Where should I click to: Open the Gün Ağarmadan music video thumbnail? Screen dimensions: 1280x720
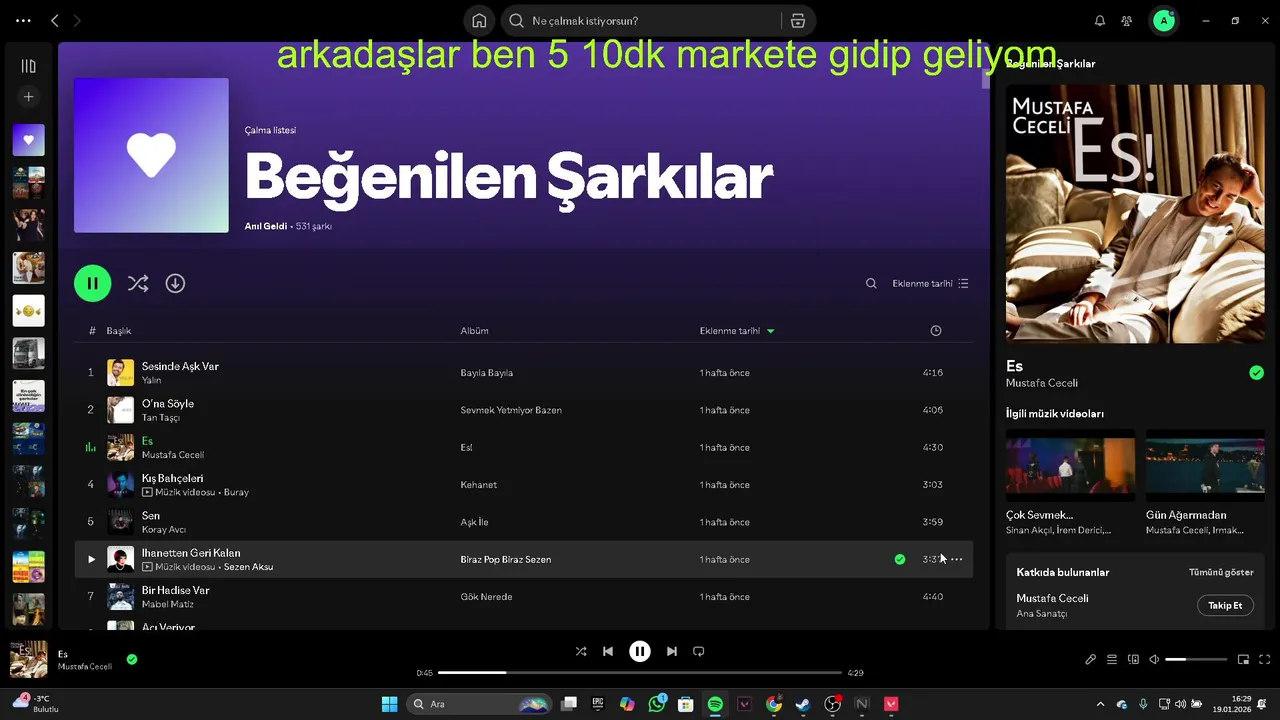[1205, 465]
